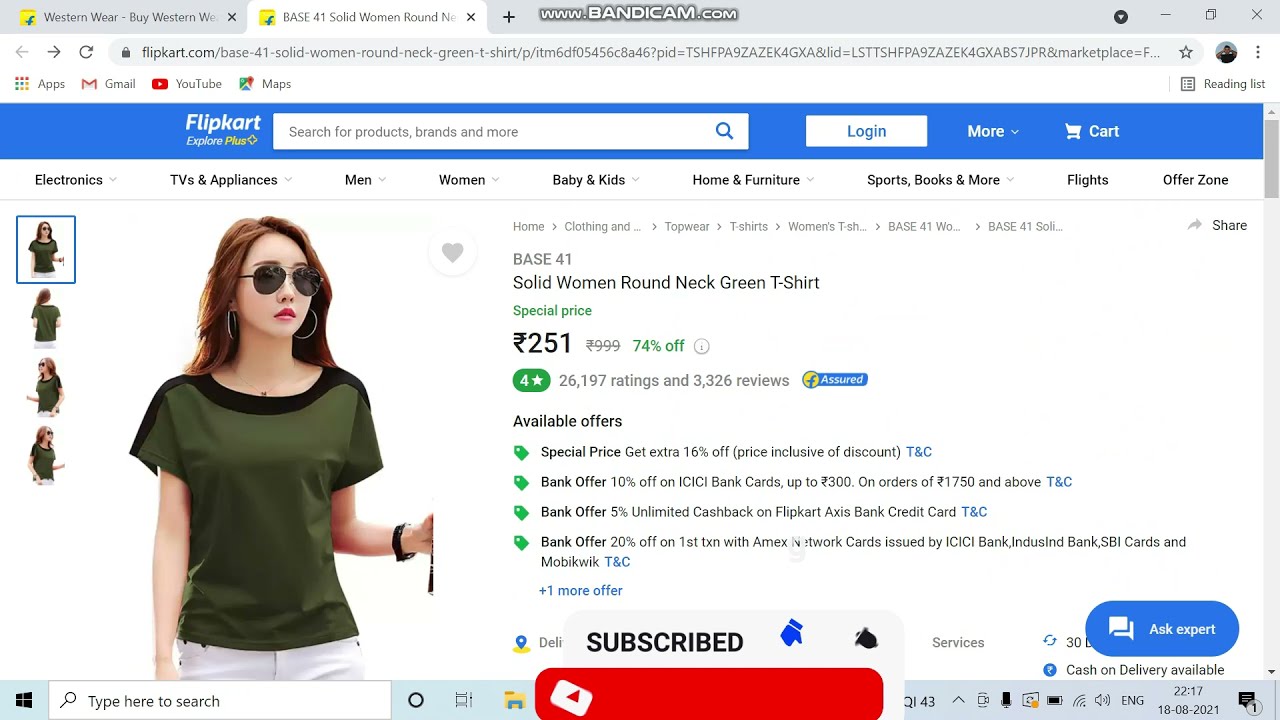Click the search magnifier icon
This screenshot has height=720, width=1280.
[724, 131]
